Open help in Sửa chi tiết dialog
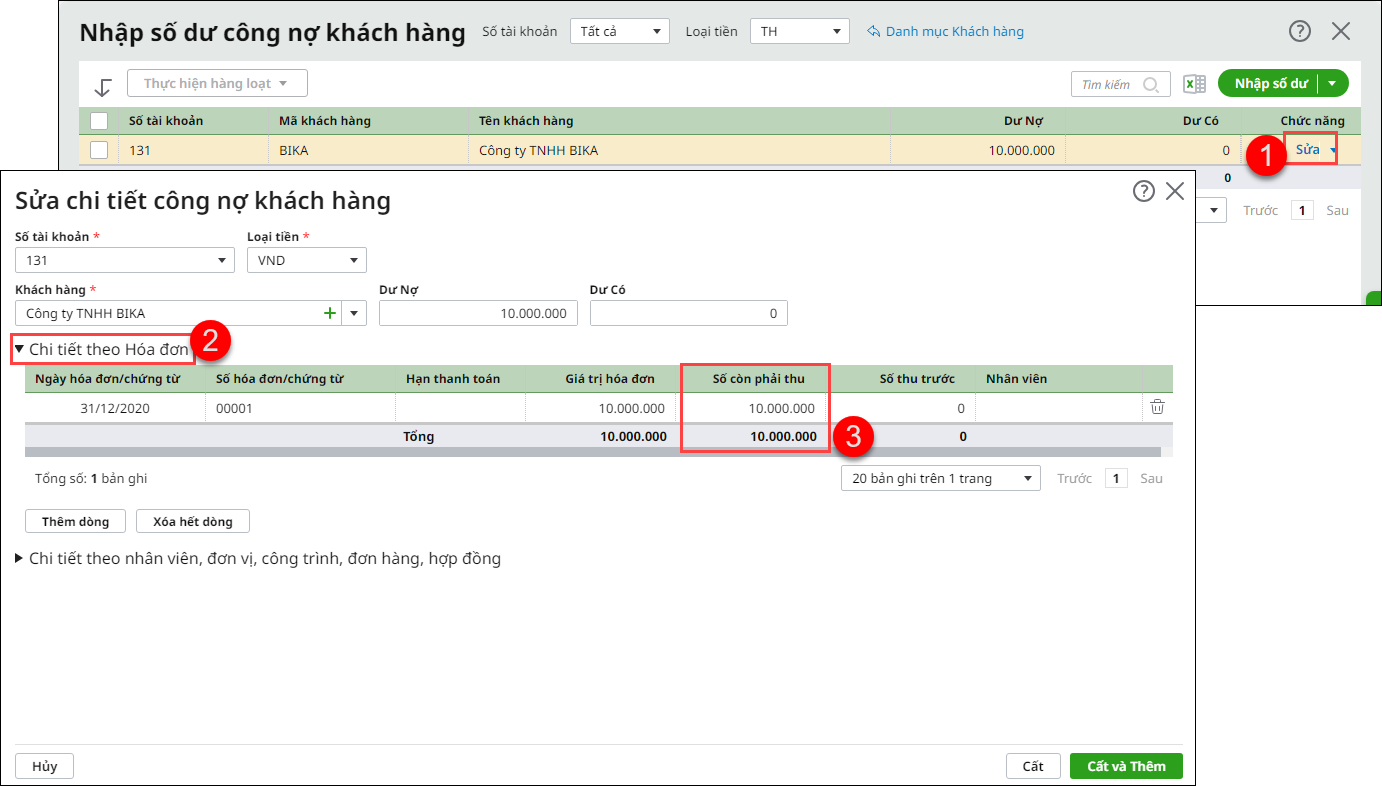Screen dimensions: 1382x786 (x=1144, y=191)
